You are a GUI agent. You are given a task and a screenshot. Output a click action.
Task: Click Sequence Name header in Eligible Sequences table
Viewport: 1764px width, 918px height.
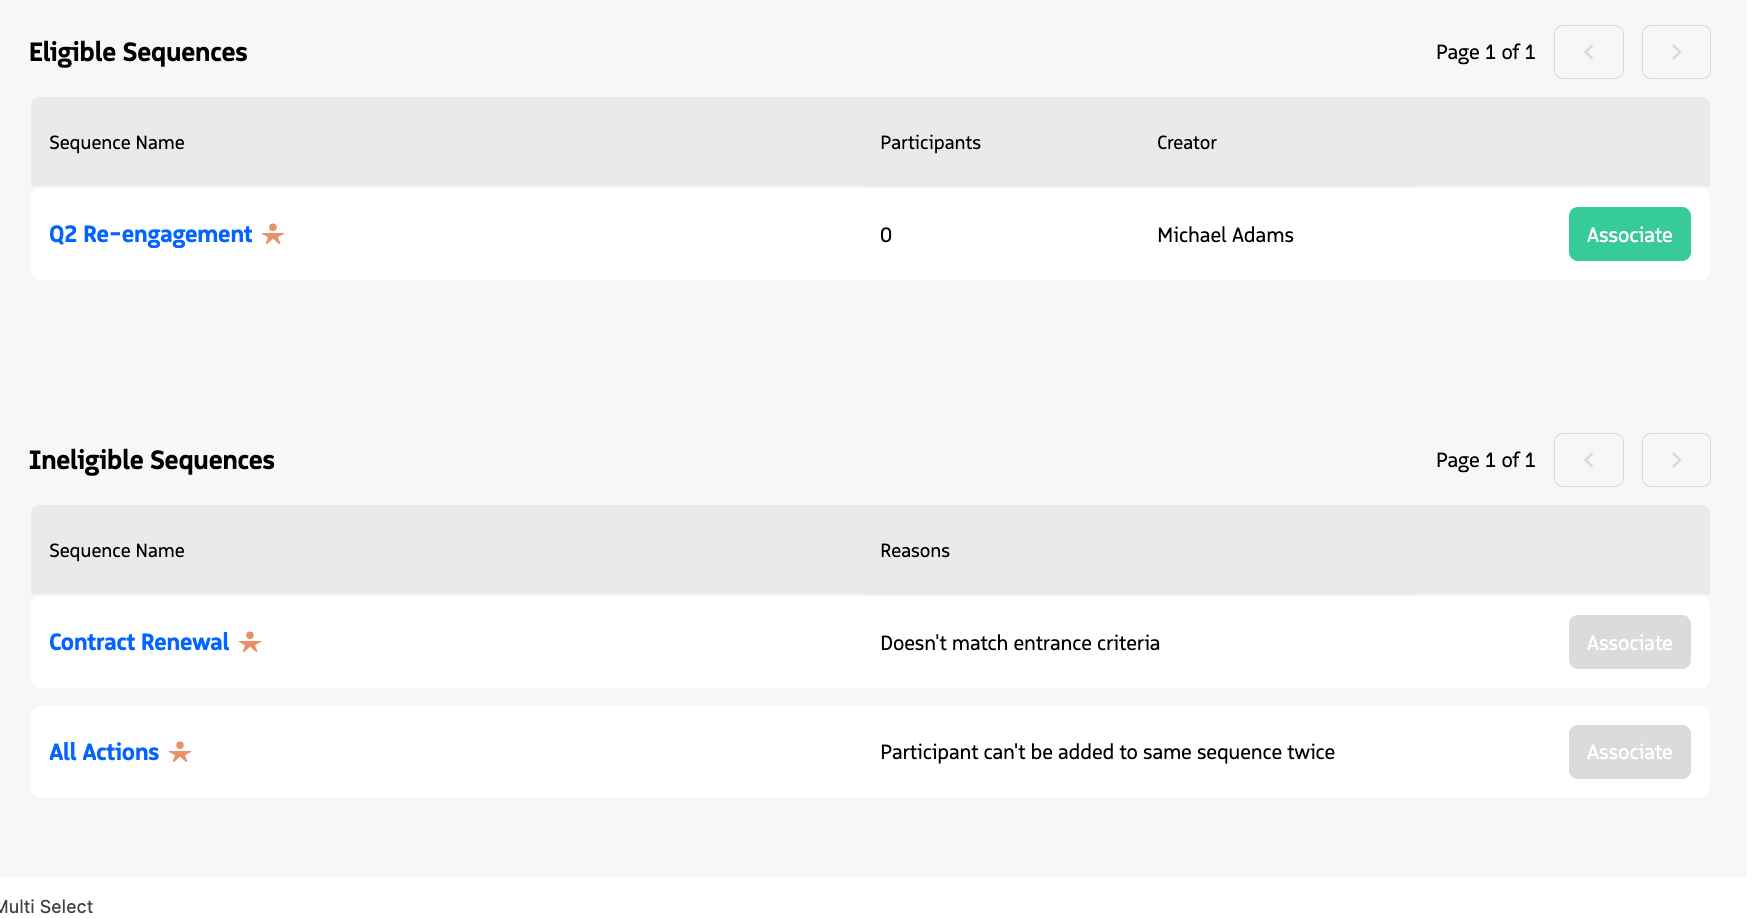pyautogui.click(x=117, y=142)
